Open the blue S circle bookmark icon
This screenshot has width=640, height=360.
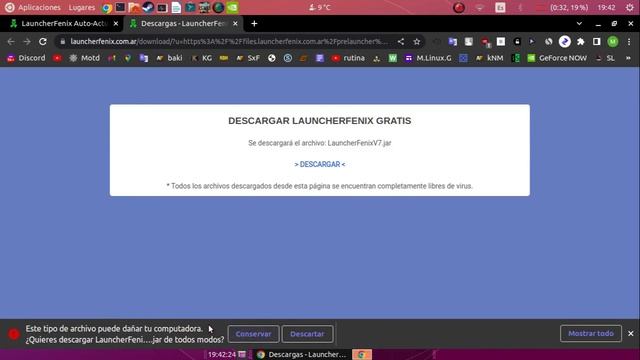point(288,58)
